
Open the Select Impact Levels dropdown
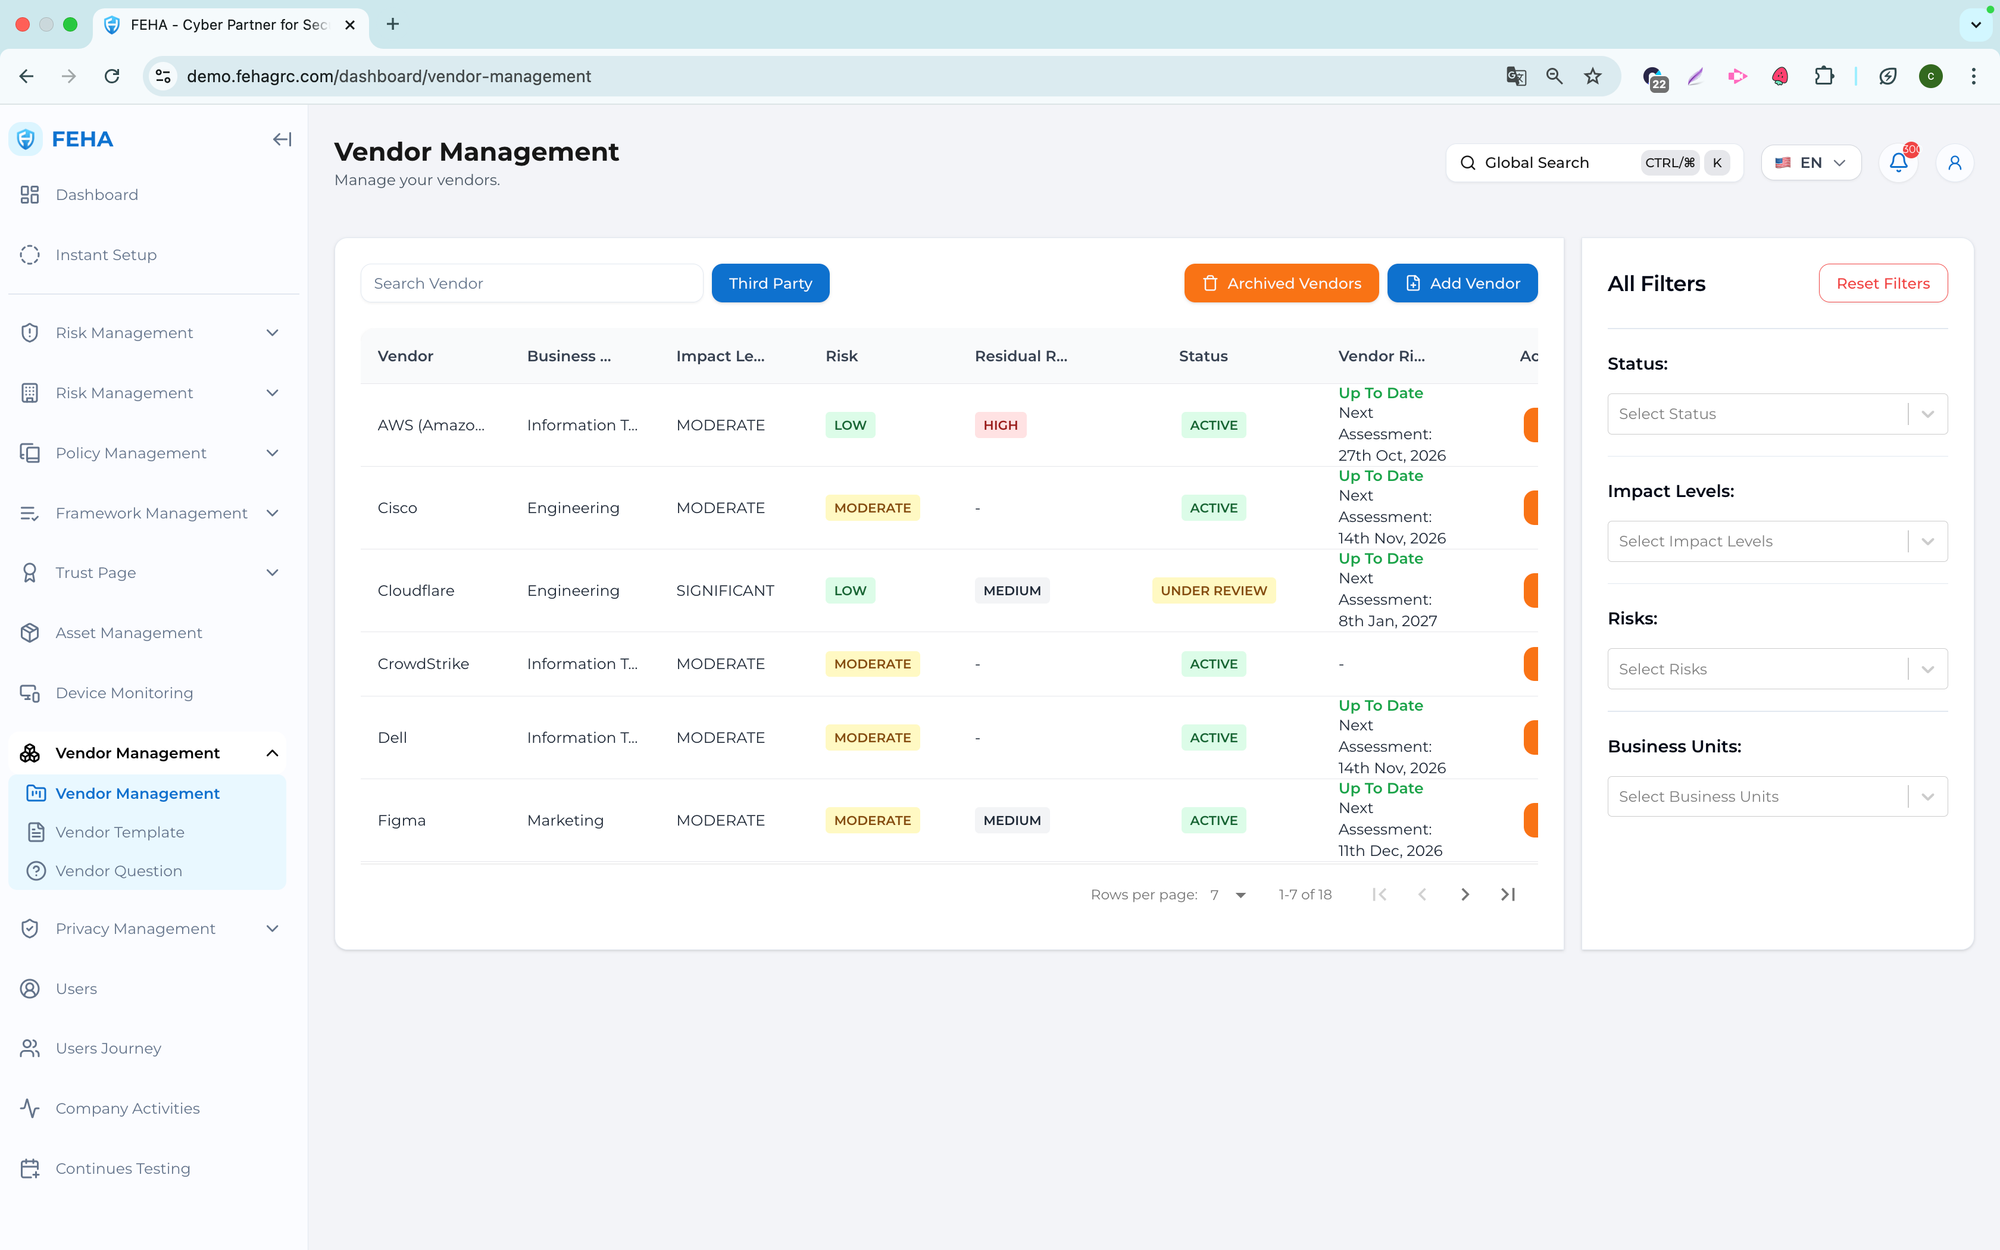coord(1776,541)
